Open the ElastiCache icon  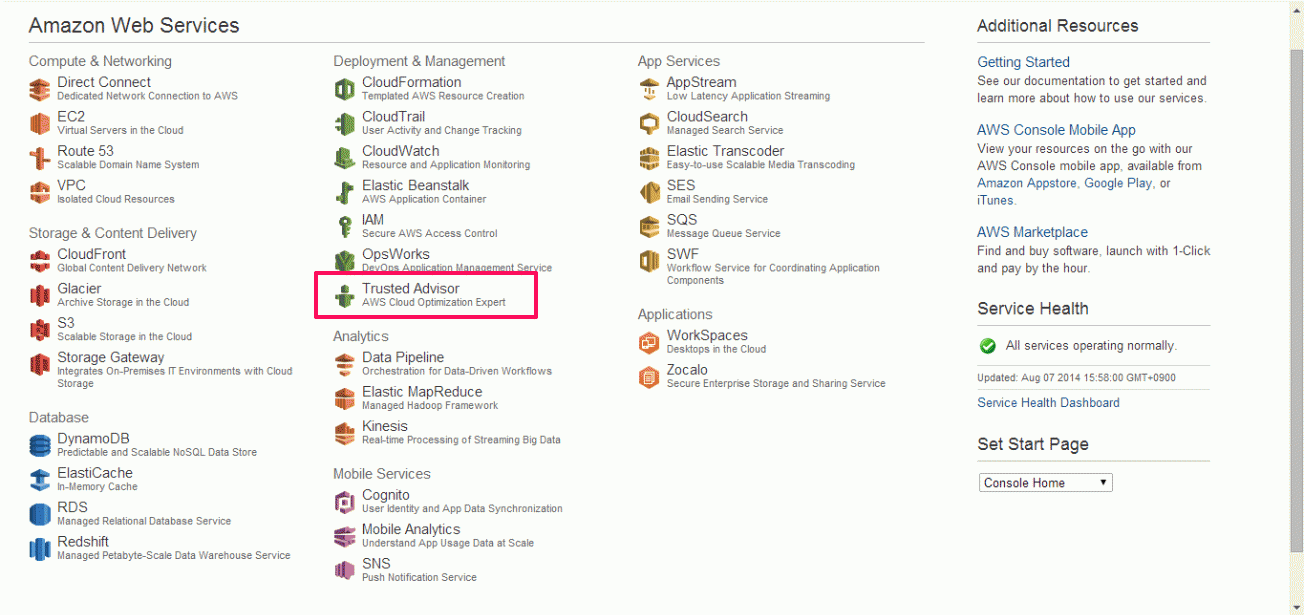[x=40, y=480]
